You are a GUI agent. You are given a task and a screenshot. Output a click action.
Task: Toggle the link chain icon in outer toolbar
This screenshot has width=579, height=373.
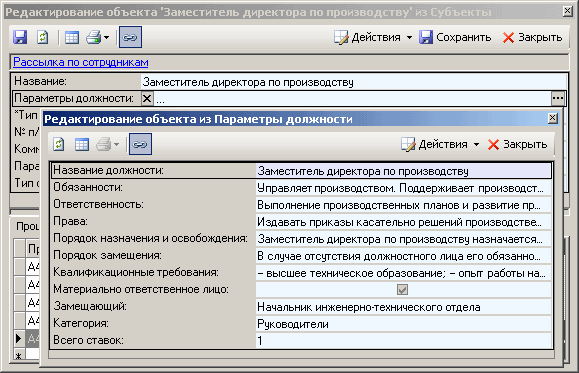tap(130, 37)
